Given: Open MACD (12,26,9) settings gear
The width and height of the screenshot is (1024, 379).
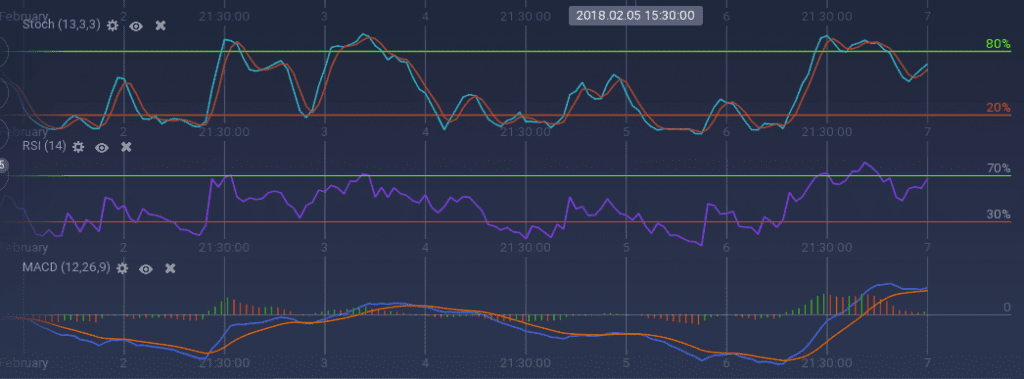Looking at the screenshot, I should click(122, 268).
